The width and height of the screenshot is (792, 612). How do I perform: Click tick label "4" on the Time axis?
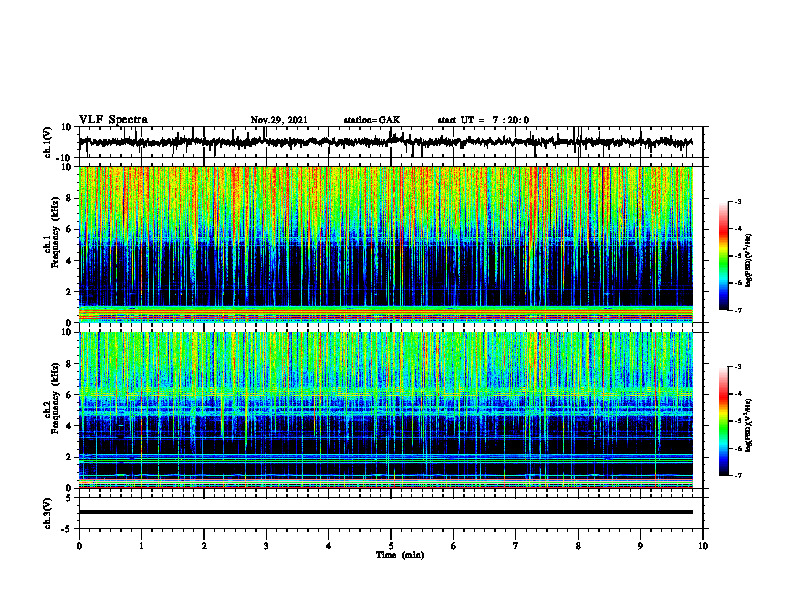(x=329, y=546)
